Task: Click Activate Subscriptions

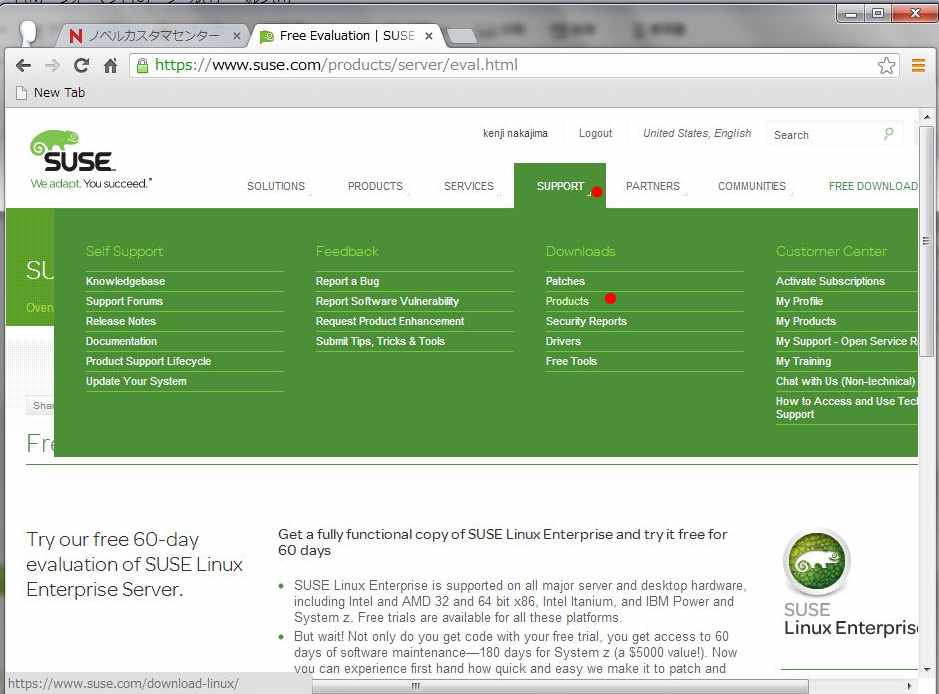Action: point(830,281)
